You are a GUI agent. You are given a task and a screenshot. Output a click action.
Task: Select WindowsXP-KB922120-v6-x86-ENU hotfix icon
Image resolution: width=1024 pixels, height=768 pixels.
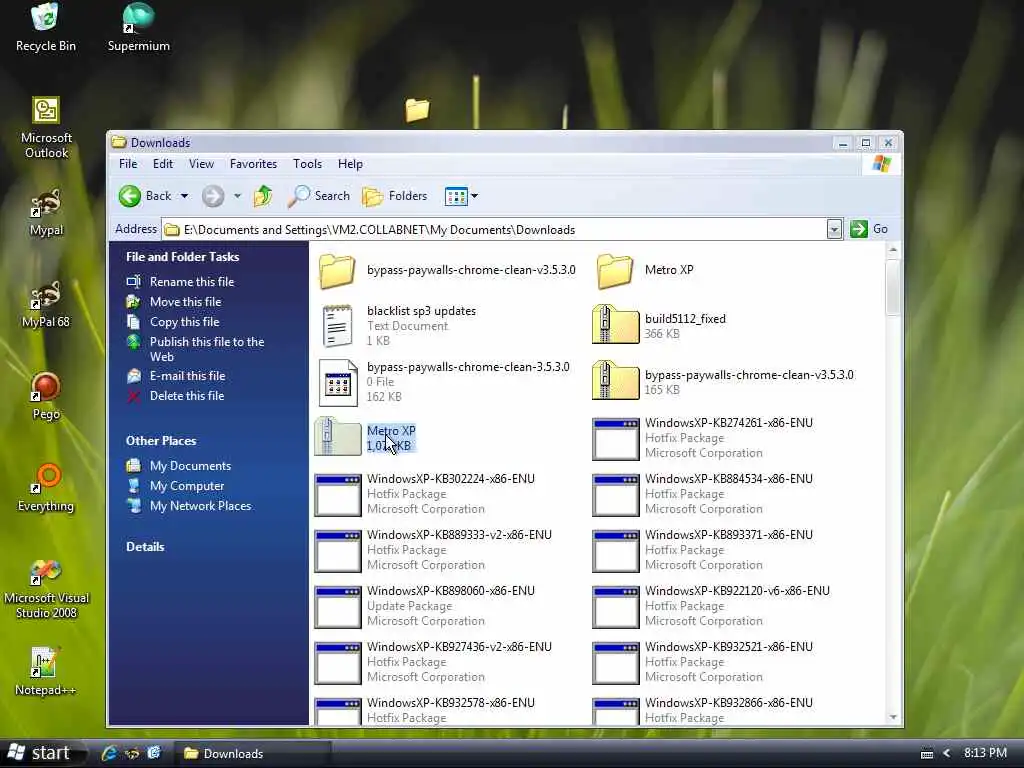point(615,607)
